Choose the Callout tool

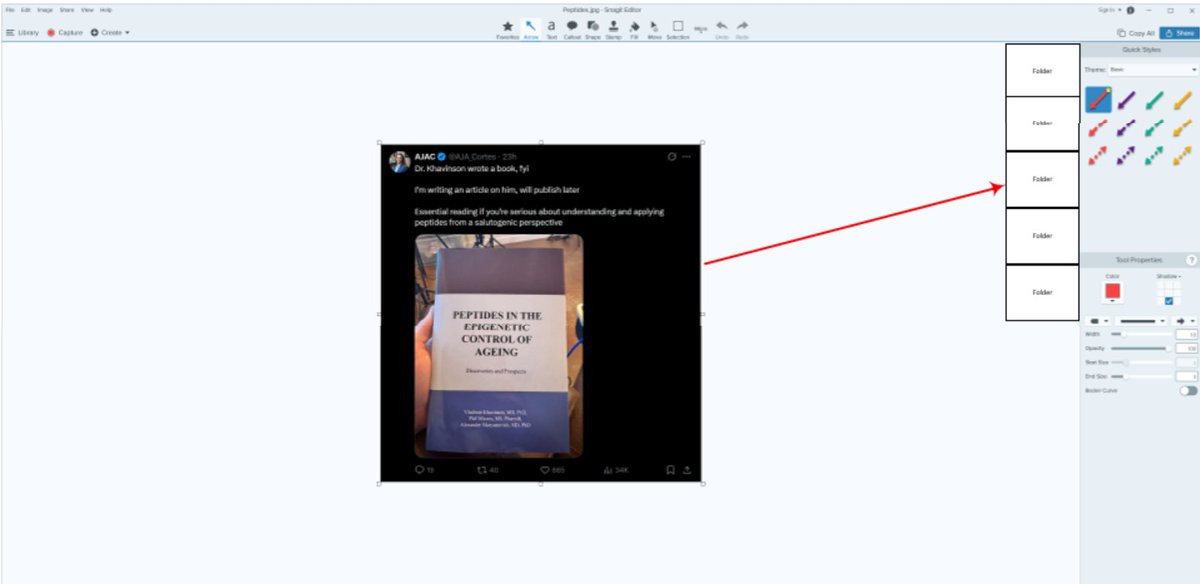point(571,27)
